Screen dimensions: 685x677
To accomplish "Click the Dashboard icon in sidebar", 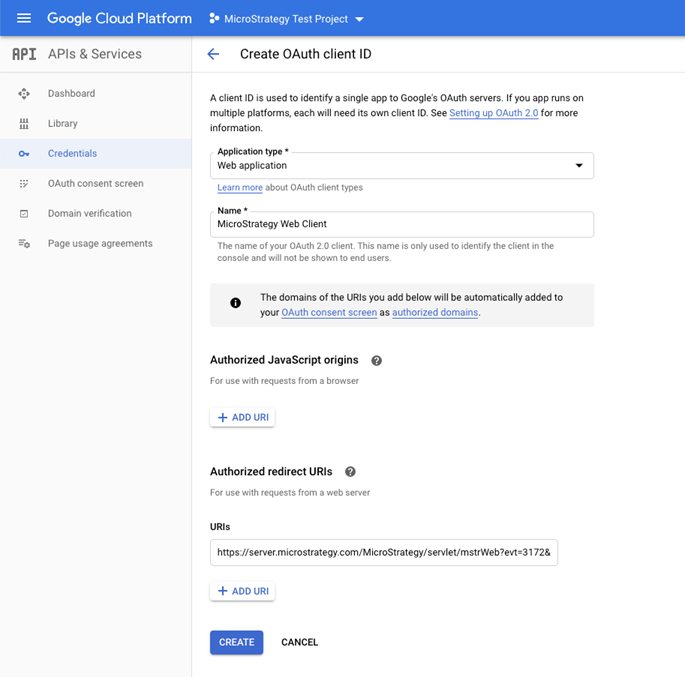I will click(24, 94).
